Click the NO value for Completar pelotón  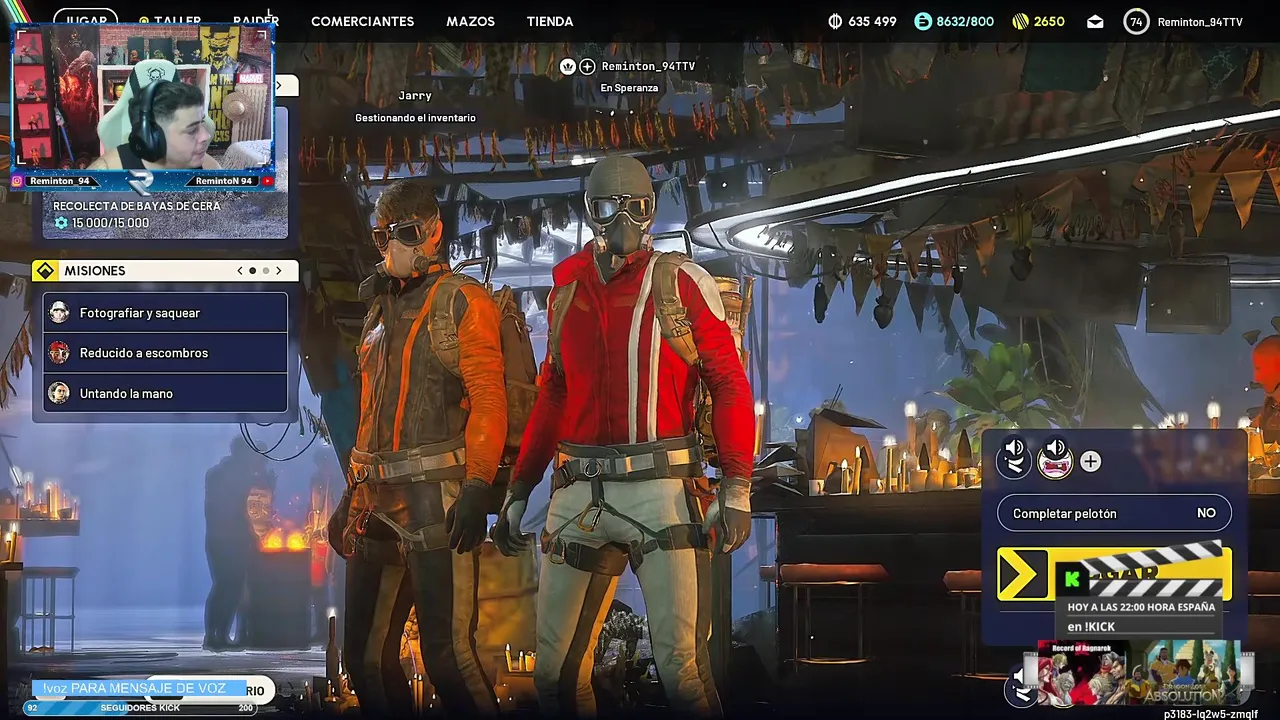[1206, 513]
